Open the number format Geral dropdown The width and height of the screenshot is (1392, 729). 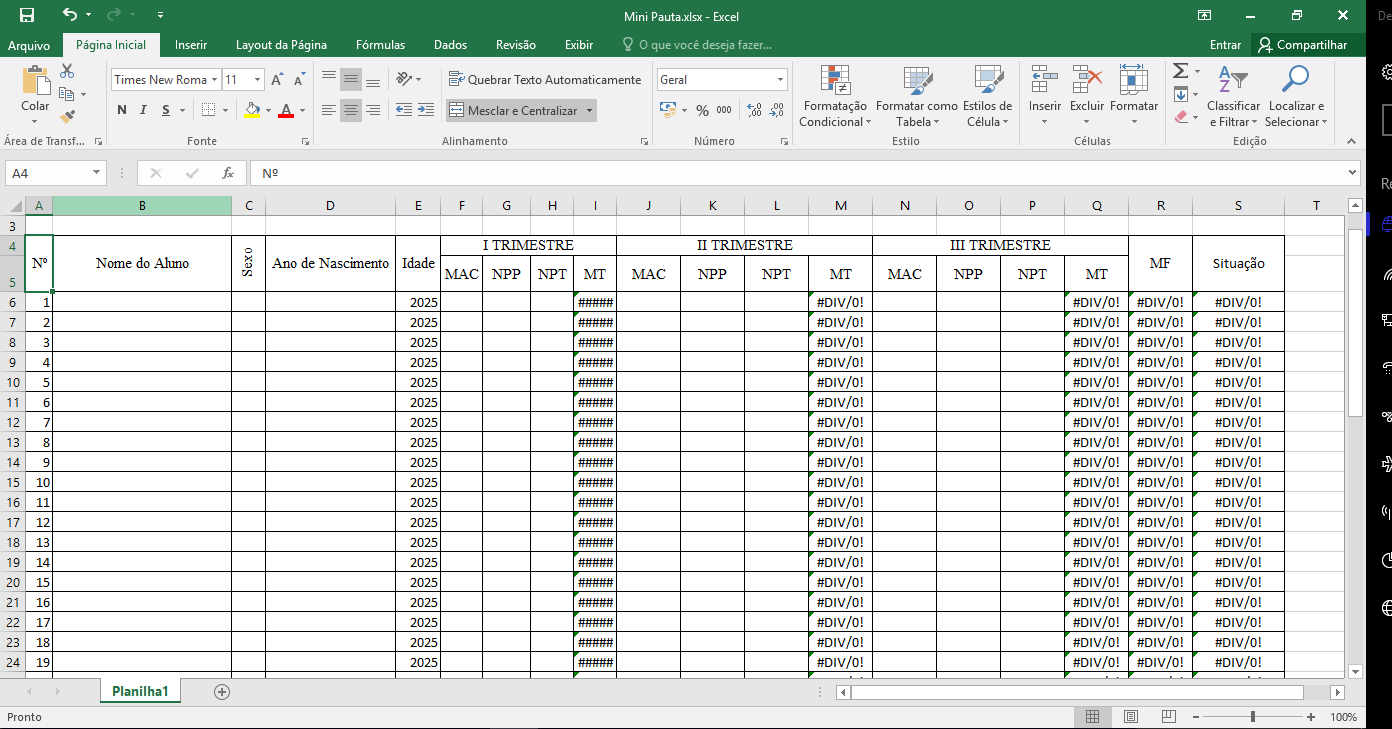click(781, 79)
